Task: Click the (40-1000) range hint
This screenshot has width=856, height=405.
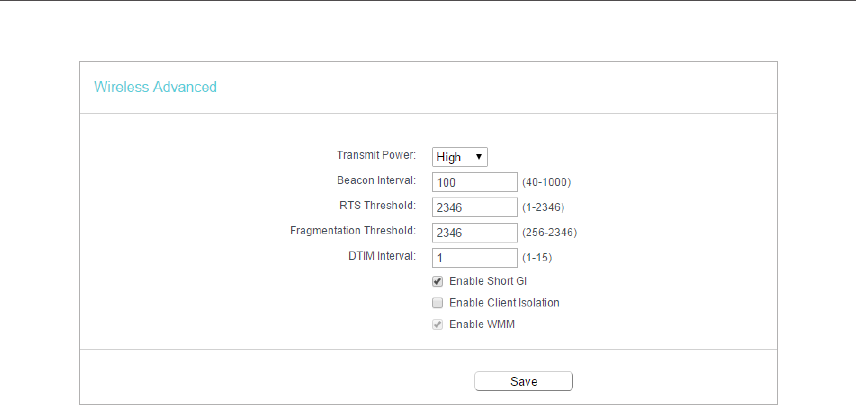Action: click(x=546, y=182)
